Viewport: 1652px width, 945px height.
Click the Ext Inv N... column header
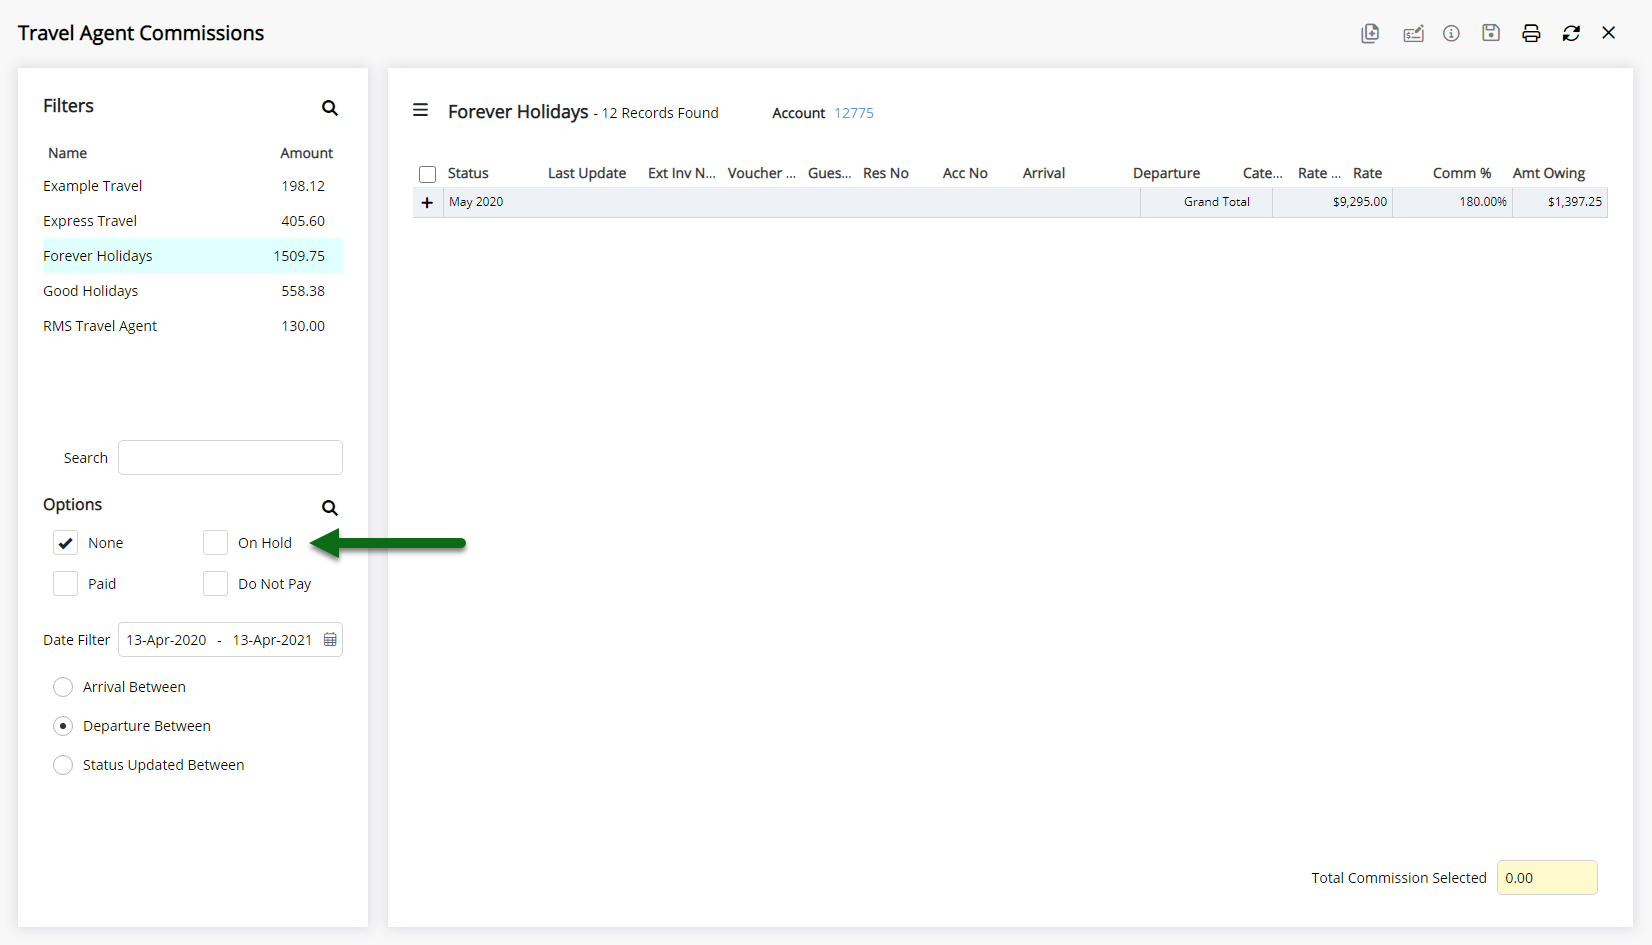(682, 173)
